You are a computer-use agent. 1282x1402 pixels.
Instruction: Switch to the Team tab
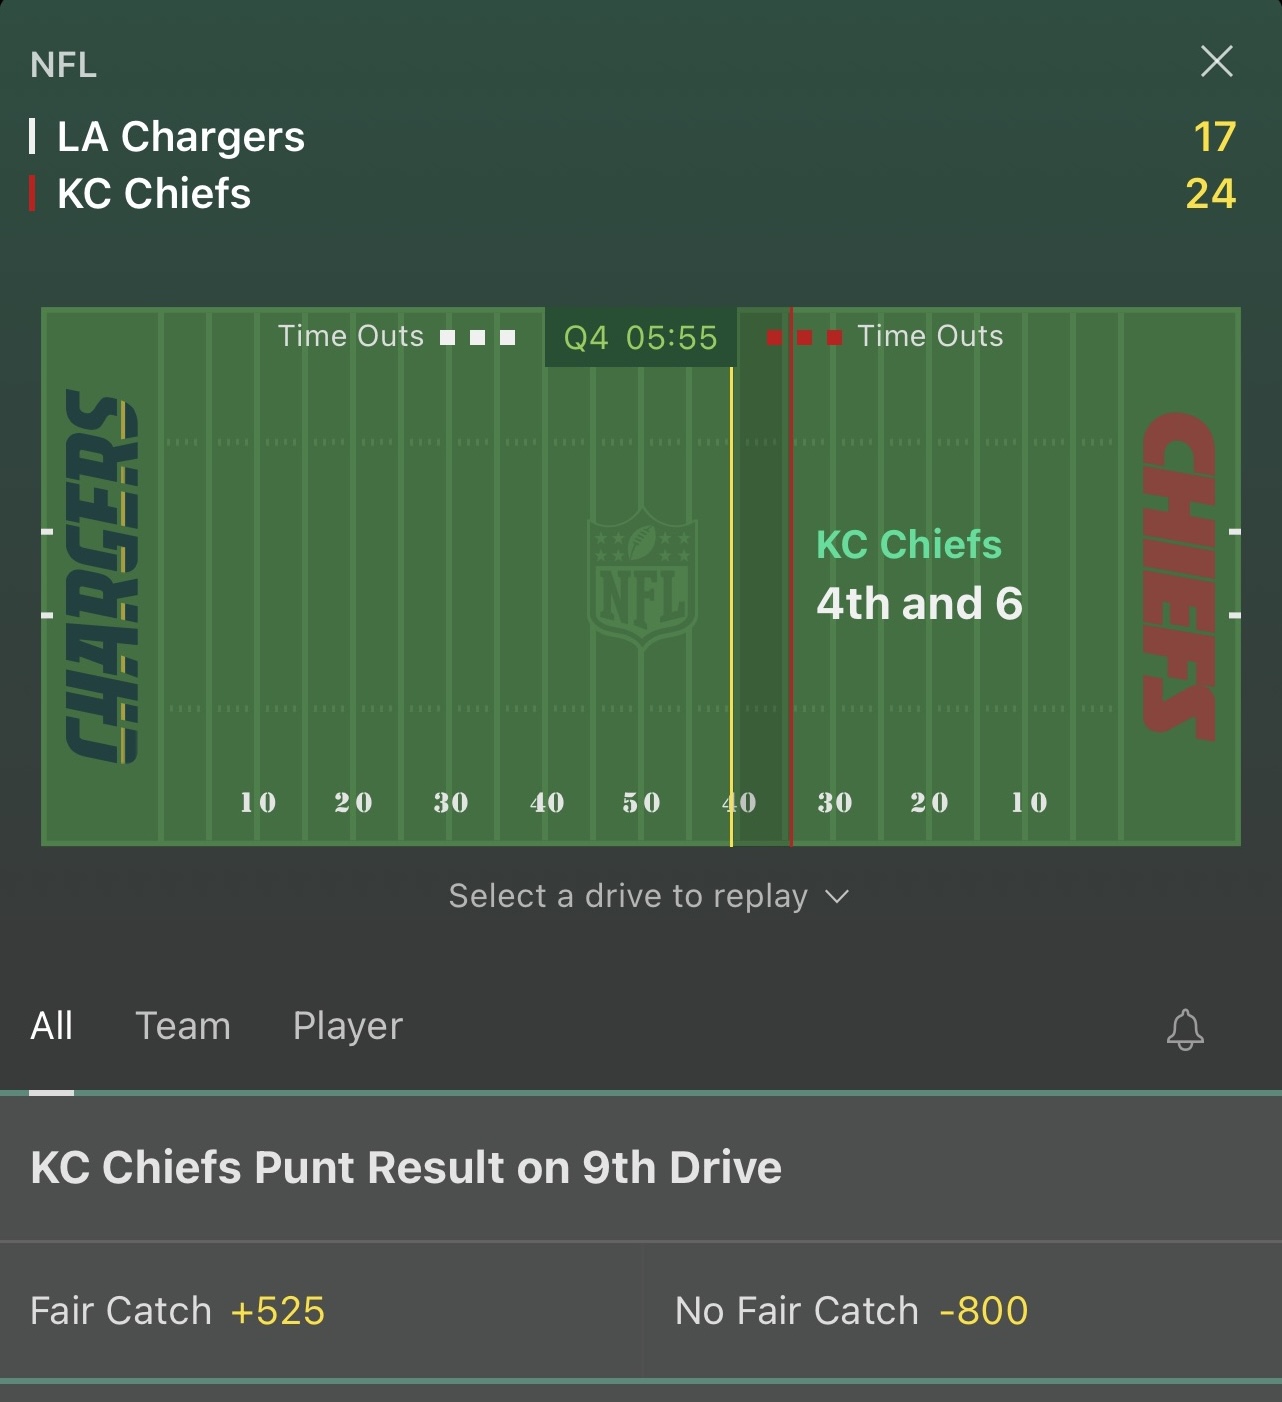[x=183, y=1026]
